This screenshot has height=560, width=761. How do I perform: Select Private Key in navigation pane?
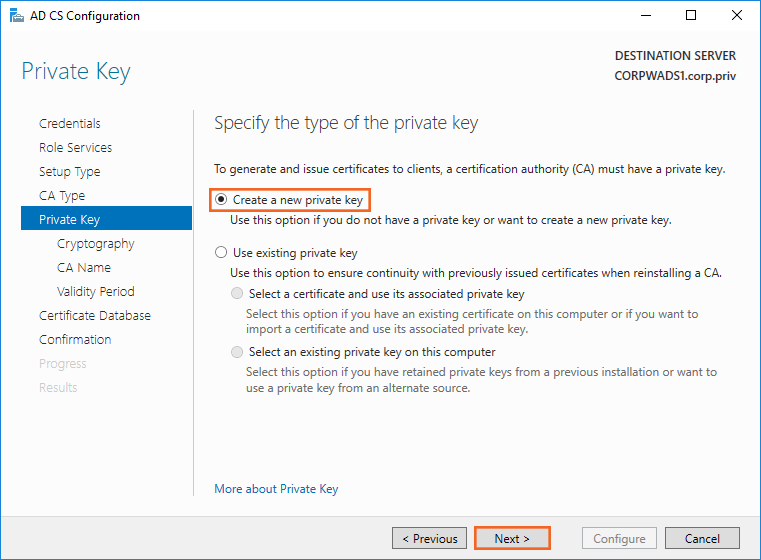(70, 219)
